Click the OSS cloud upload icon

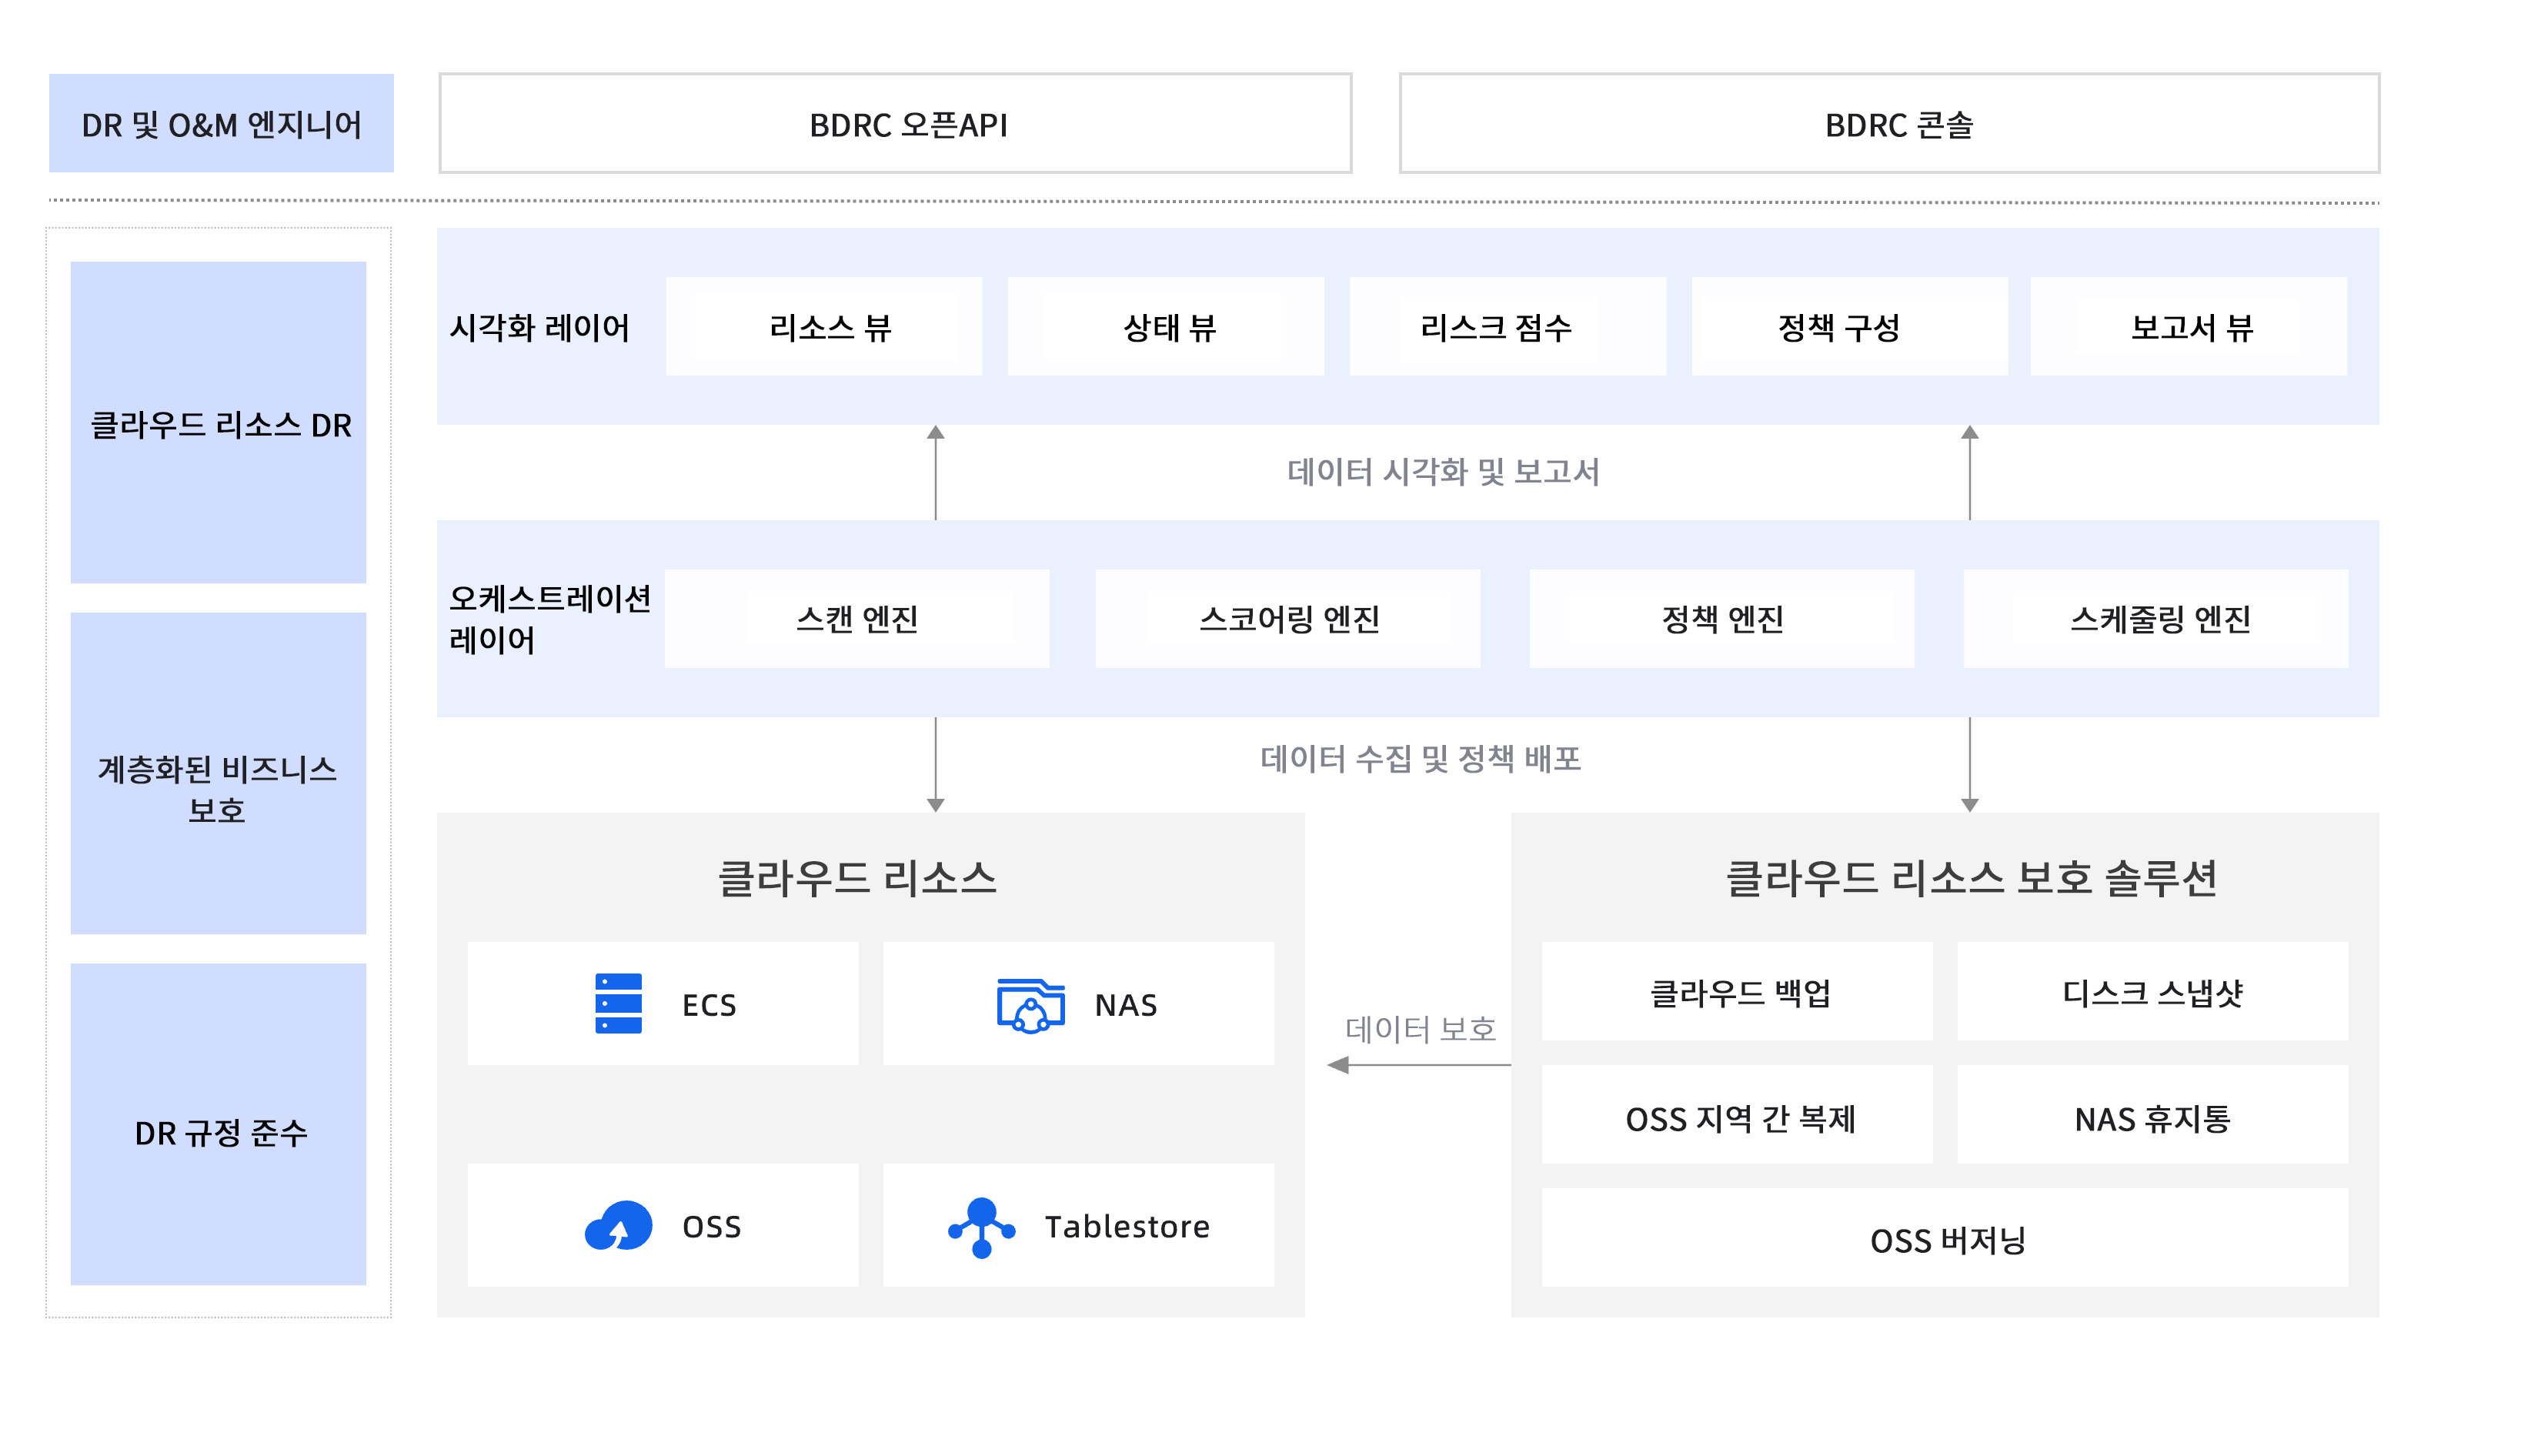pos(618,1225)
